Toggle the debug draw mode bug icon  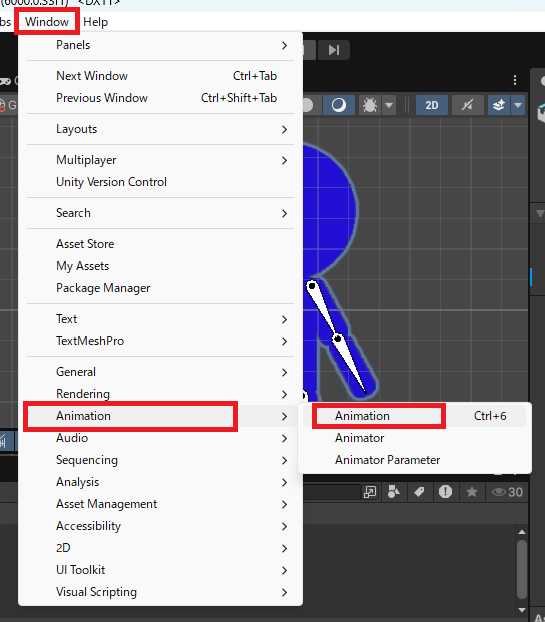pos(370,105)
